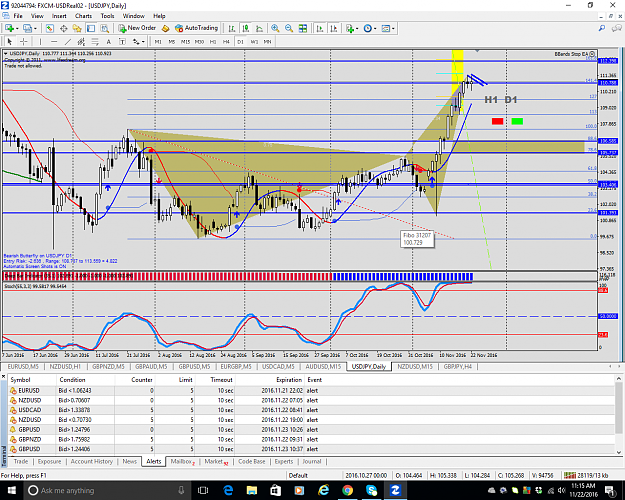The image size is (625, 500).
Task: Select the Fibonacci retracement tool
Action: [95, 41]
